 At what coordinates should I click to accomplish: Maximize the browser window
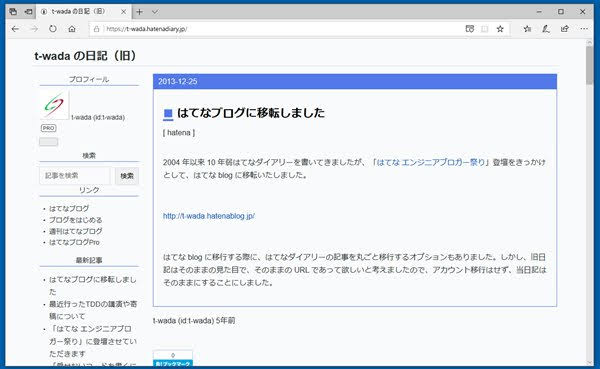(561, 12)
